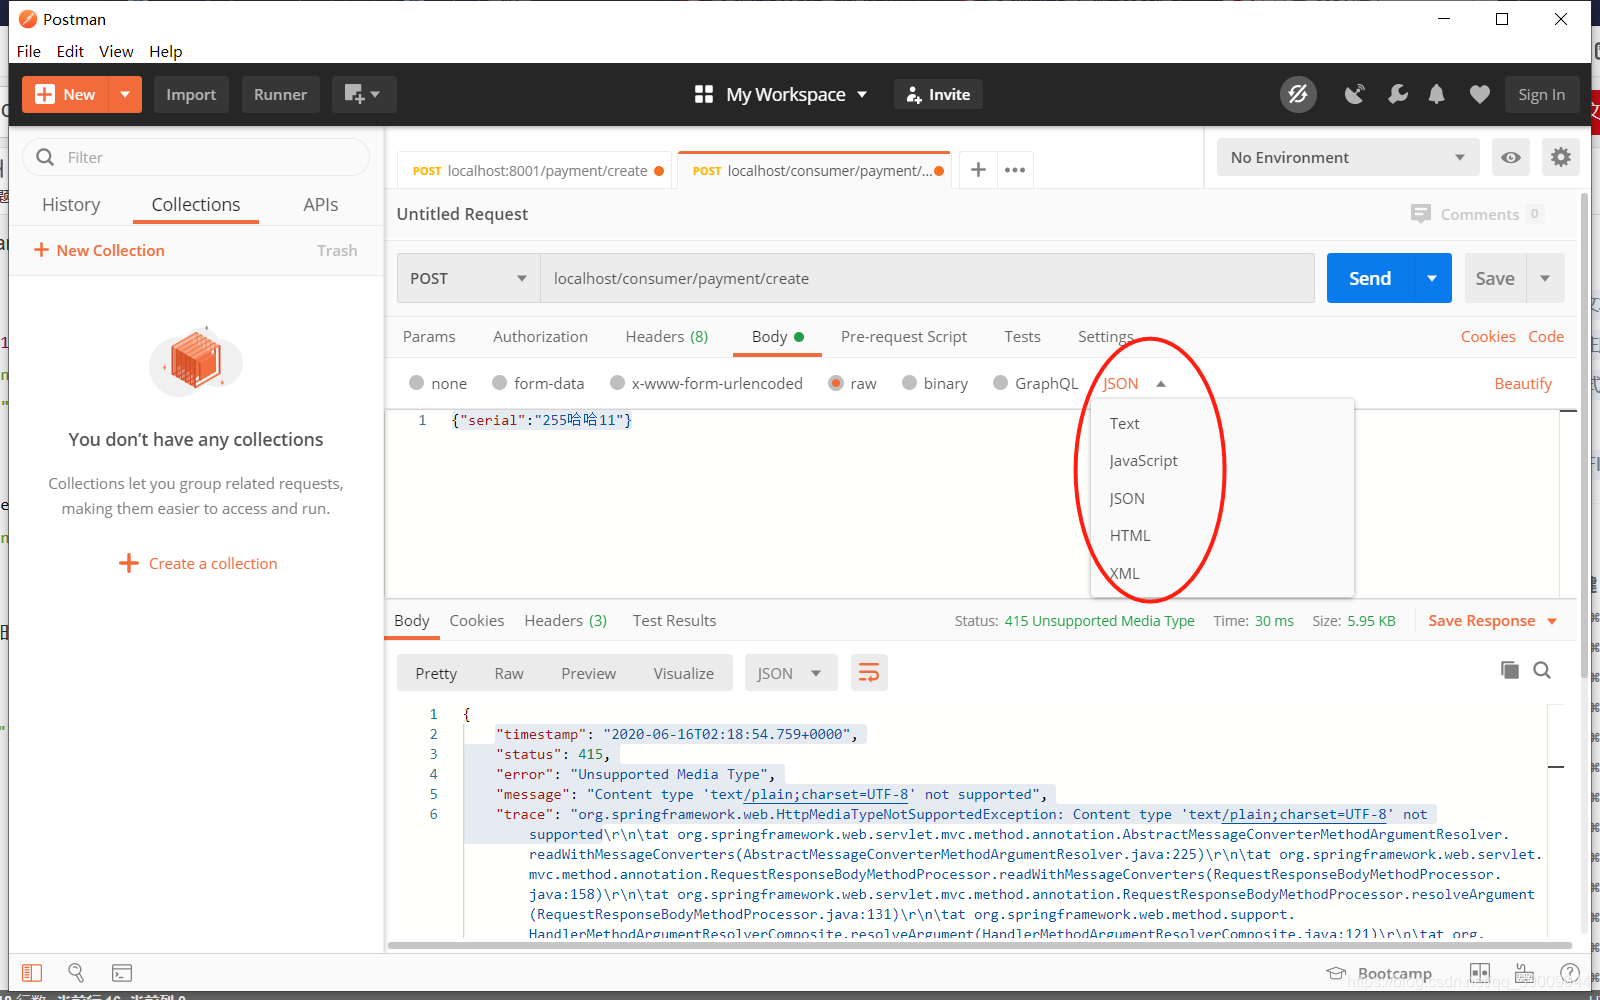This screenshot has height=1000, width=1600.
Task: Choose HTML from the raw type list
Action: pos(1130,535)
